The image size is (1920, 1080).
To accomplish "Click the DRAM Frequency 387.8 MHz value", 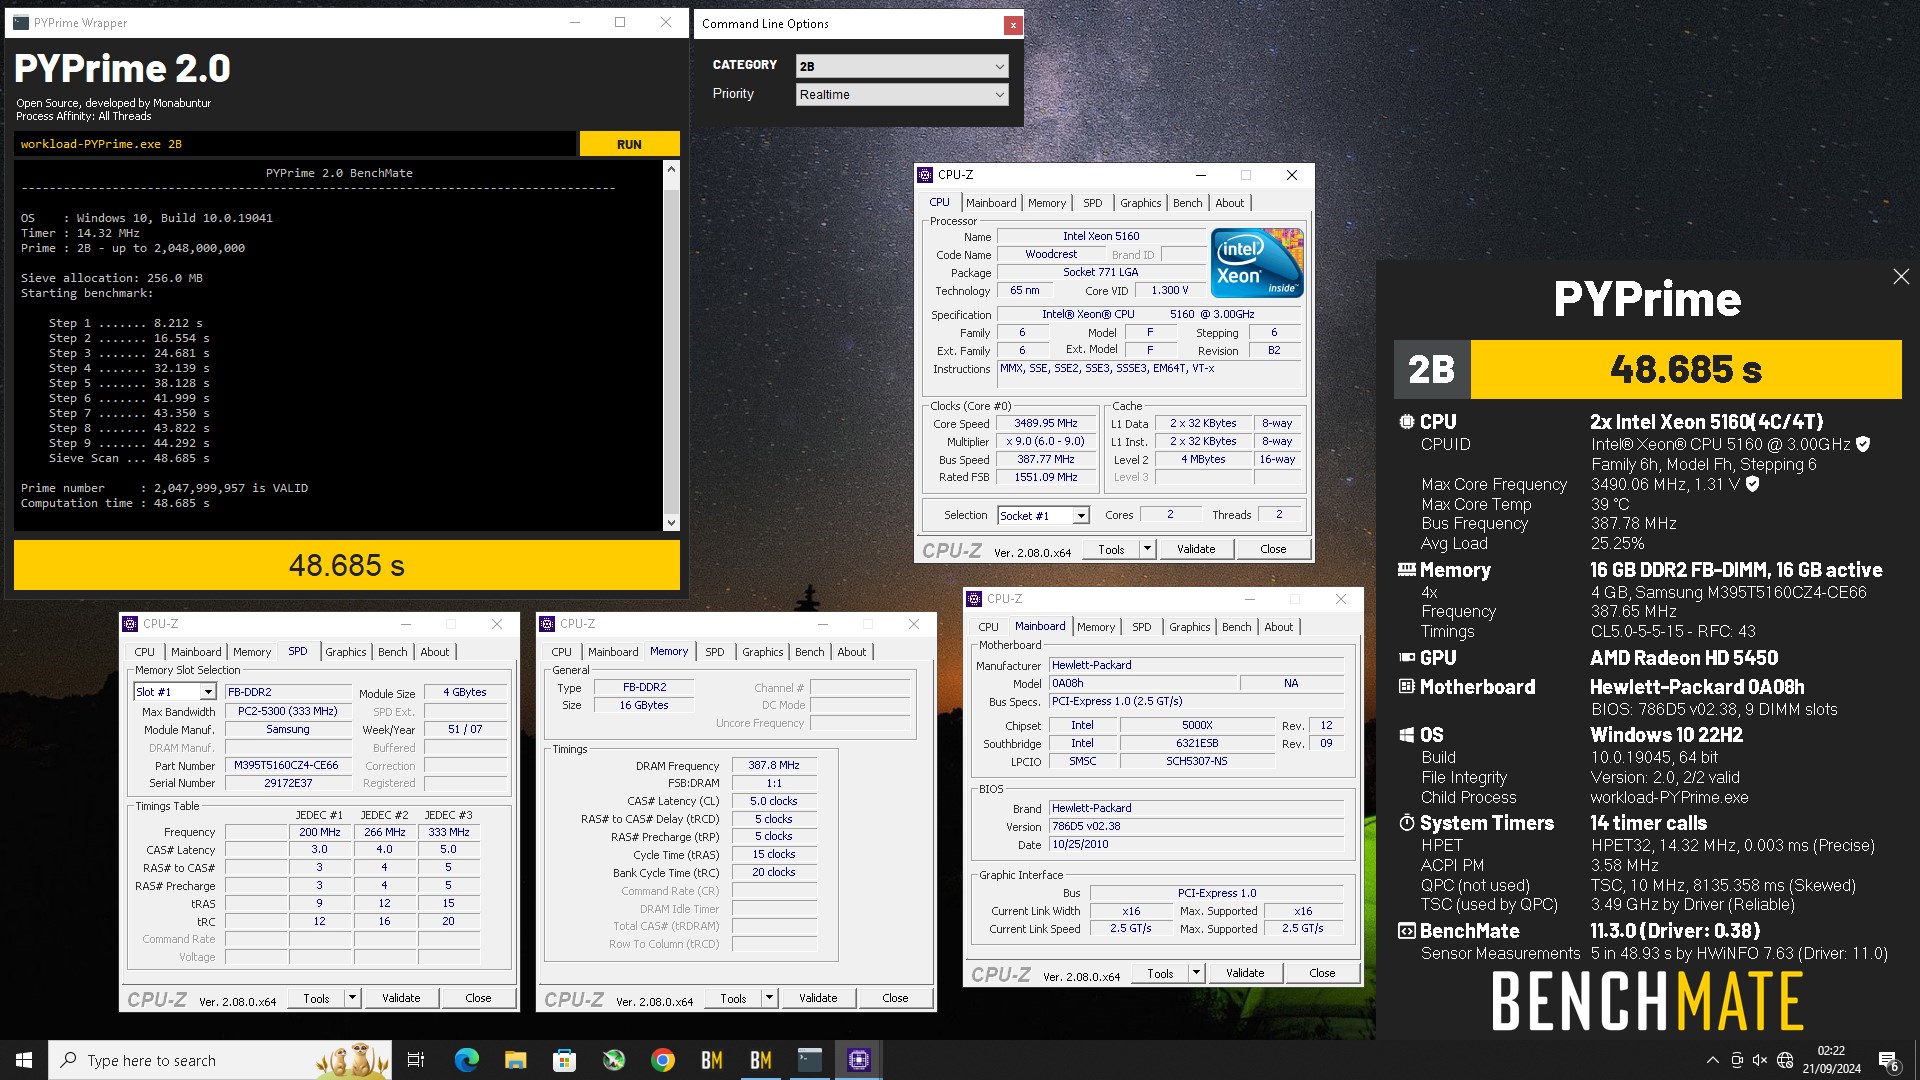I will (x=774, y=765).
